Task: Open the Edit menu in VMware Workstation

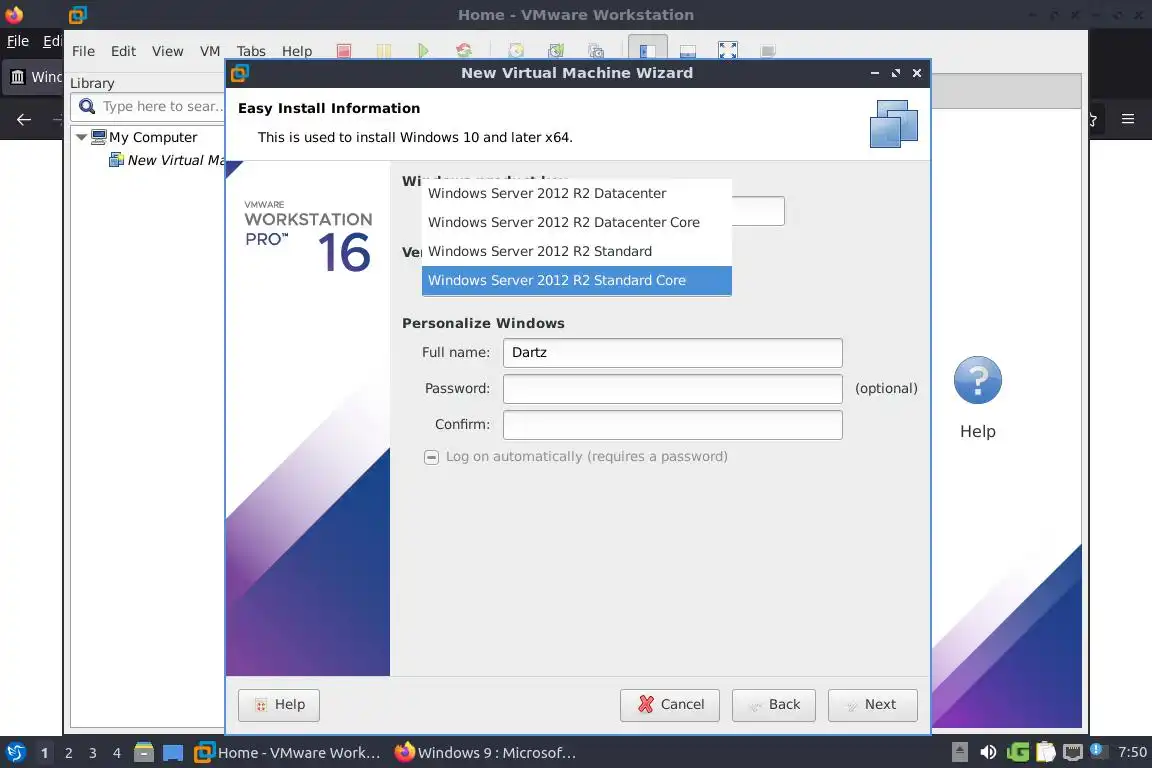Action: (x=123, y=51)
